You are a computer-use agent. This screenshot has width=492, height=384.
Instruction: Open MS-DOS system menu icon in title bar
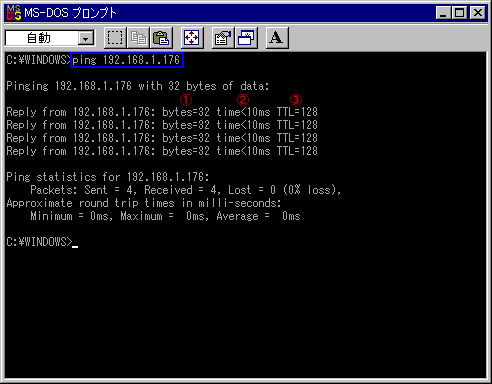coord(14,13)
